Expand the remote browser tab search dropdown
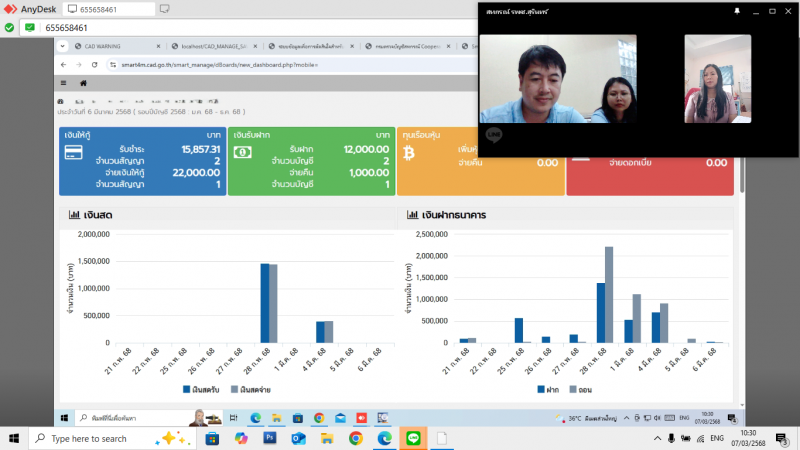Viewport: 800px width, 450px height. click(x=62, y=46)
